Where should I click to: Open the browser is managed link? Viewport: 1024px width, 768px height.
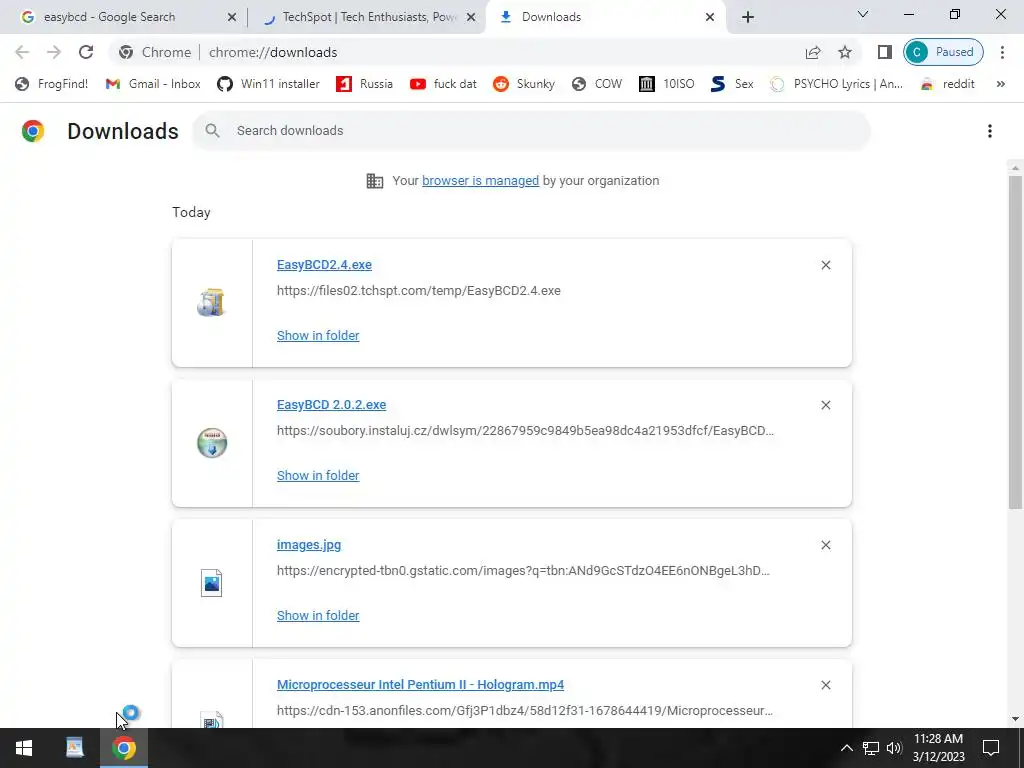[481, 181]
